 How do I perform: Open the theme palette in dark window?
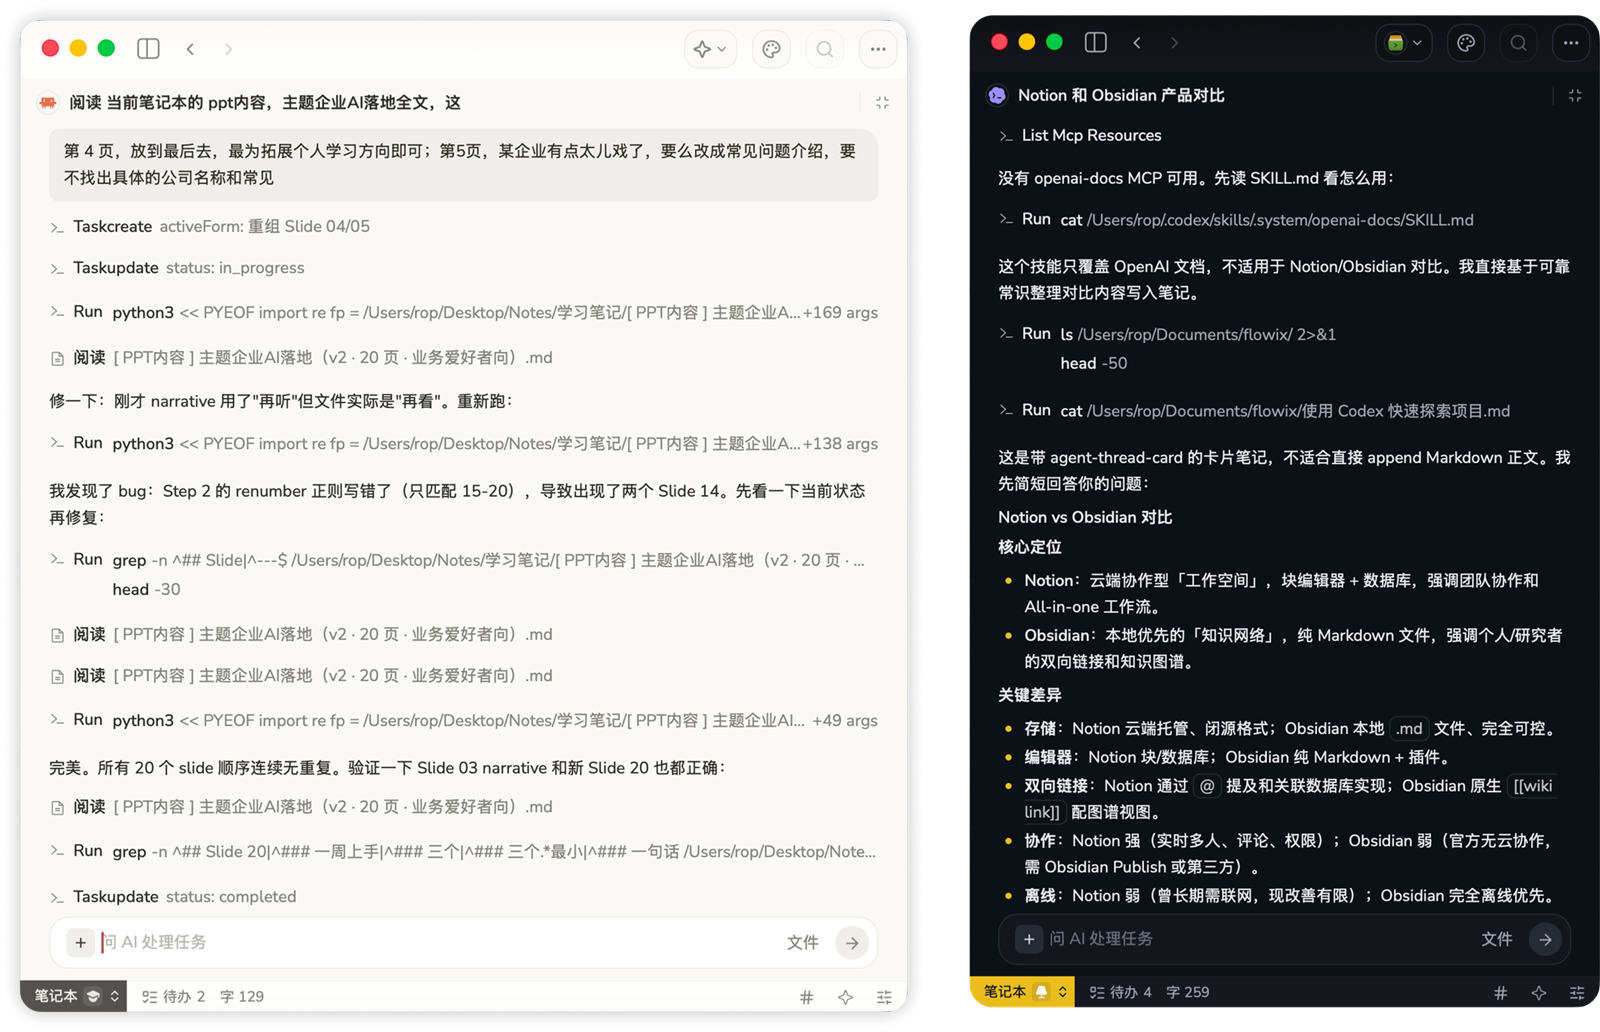tap(1466, 43)
